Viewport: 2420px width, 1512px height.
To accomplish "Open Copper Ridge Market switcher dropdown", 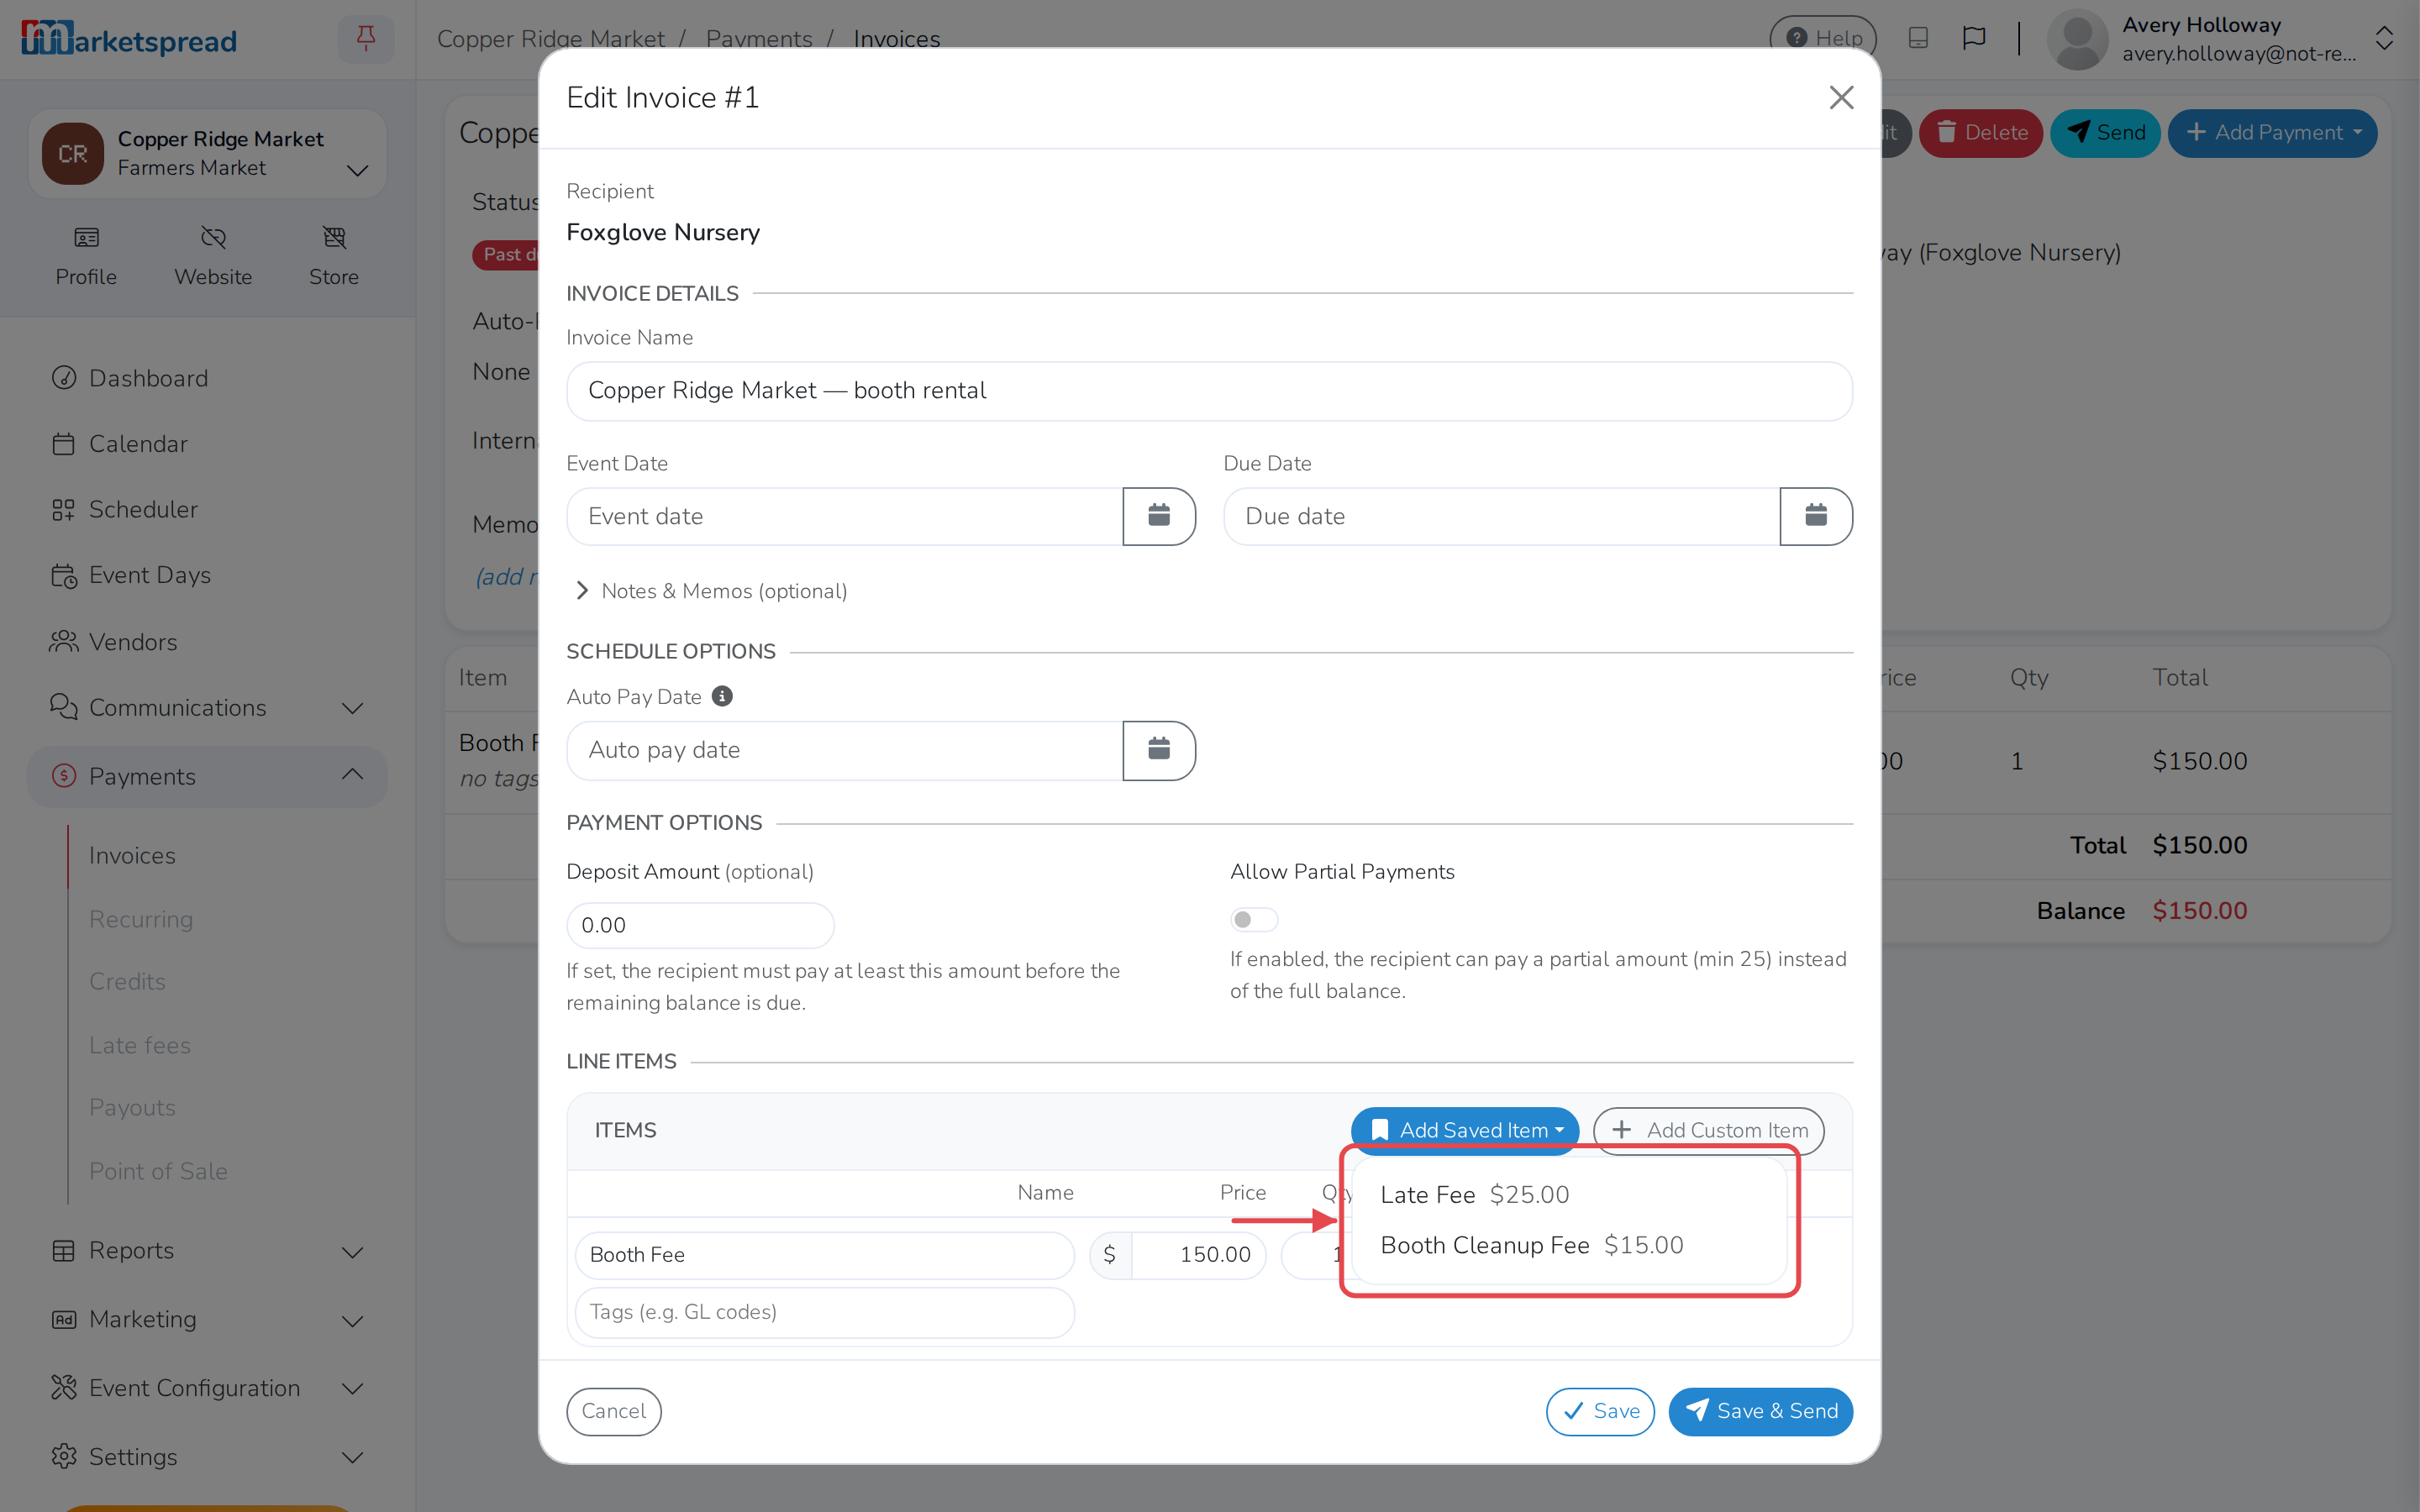I will tap(208, 154).
